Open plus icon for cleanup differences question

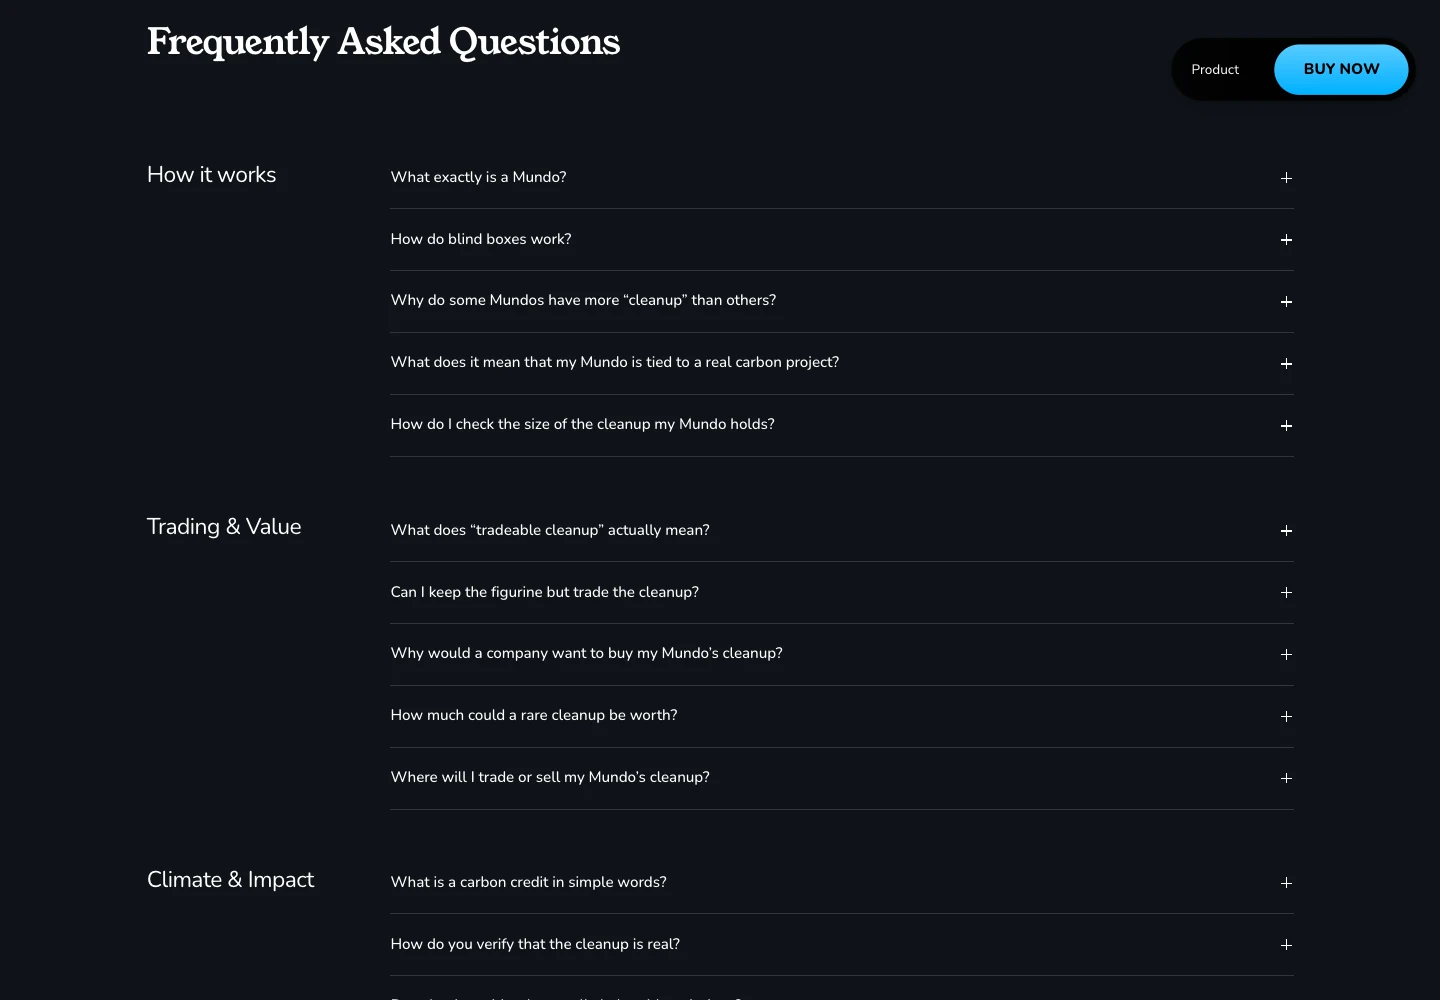1286,302
